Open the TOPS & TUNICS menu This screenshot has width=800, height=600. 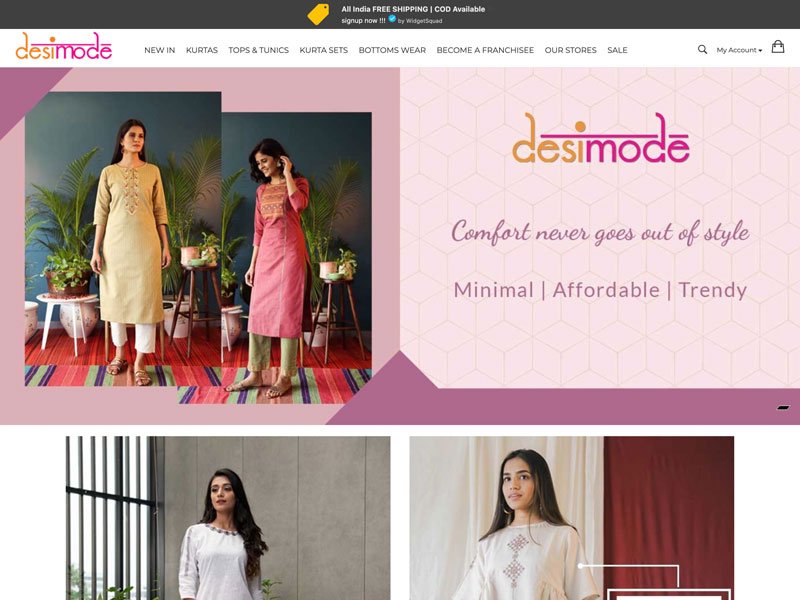click(258, 50)
